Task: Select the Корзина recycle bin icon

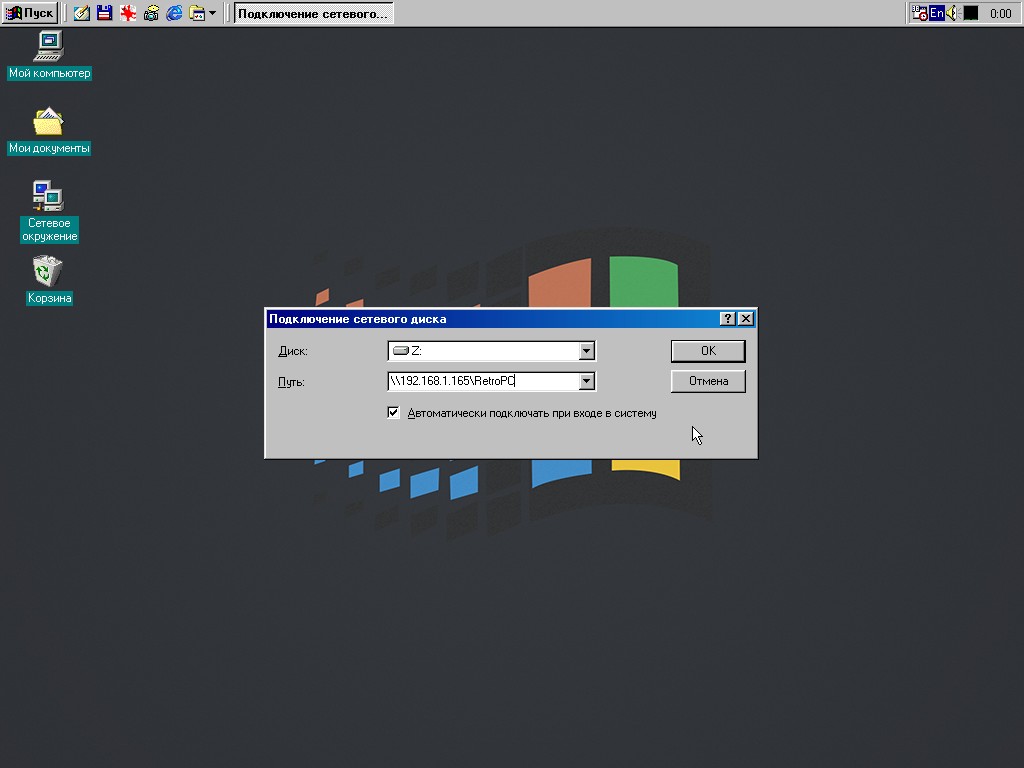Action: 49,272
